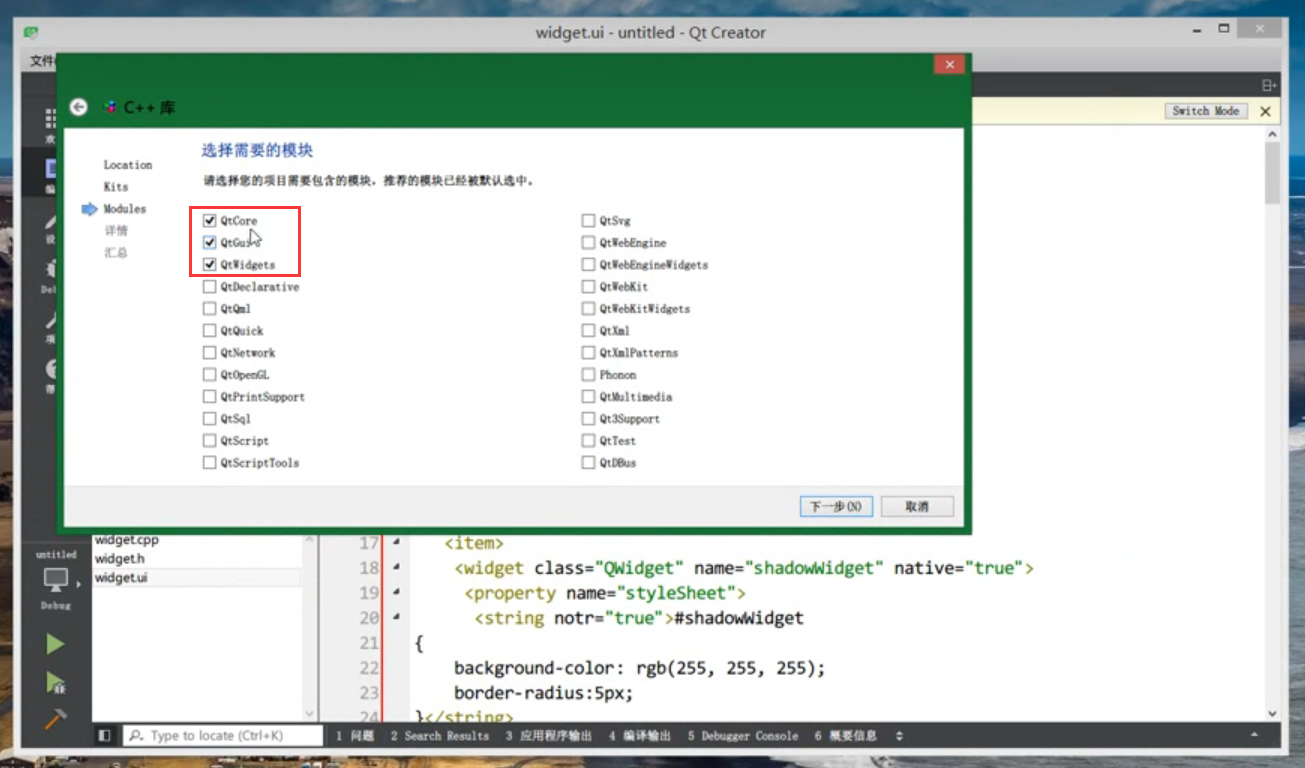Open the 编译输出 compile output pane
The image size is (1305, 768).
pyautogui.click(x=640, y=736)
